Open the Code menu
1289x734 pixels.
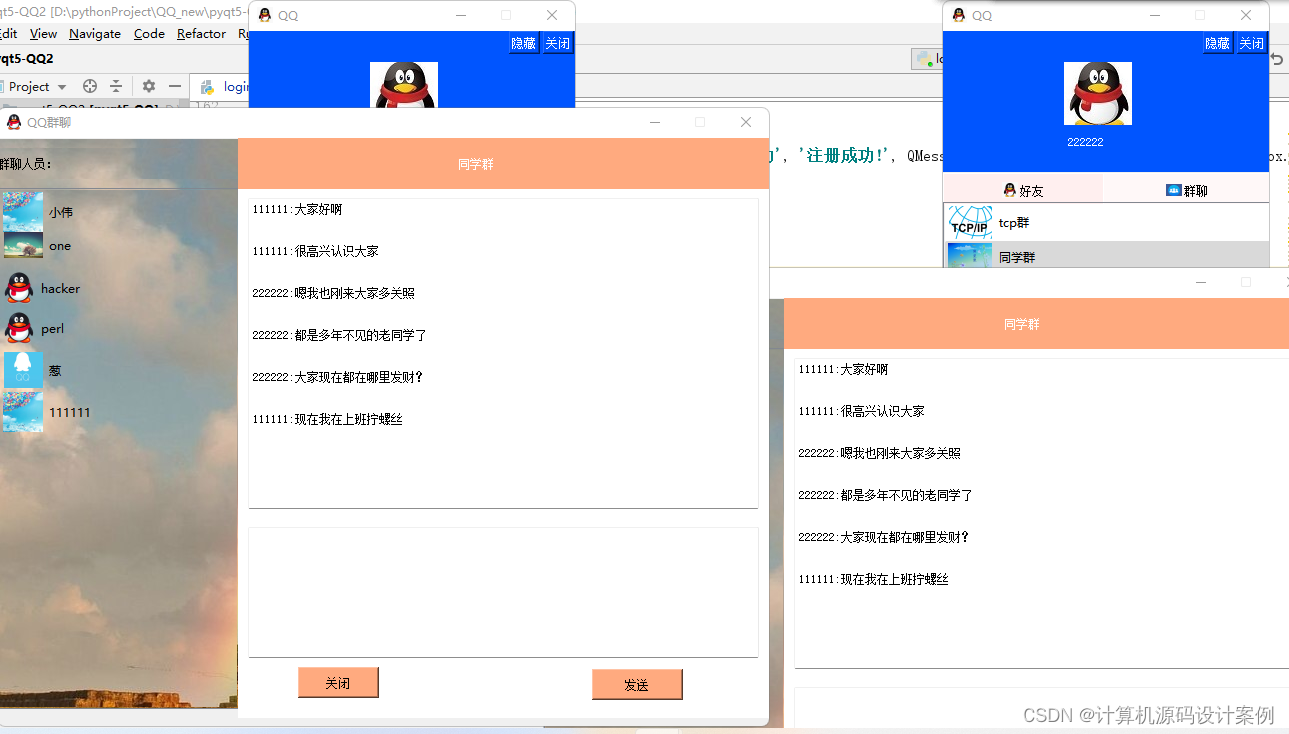coord(149,33)
